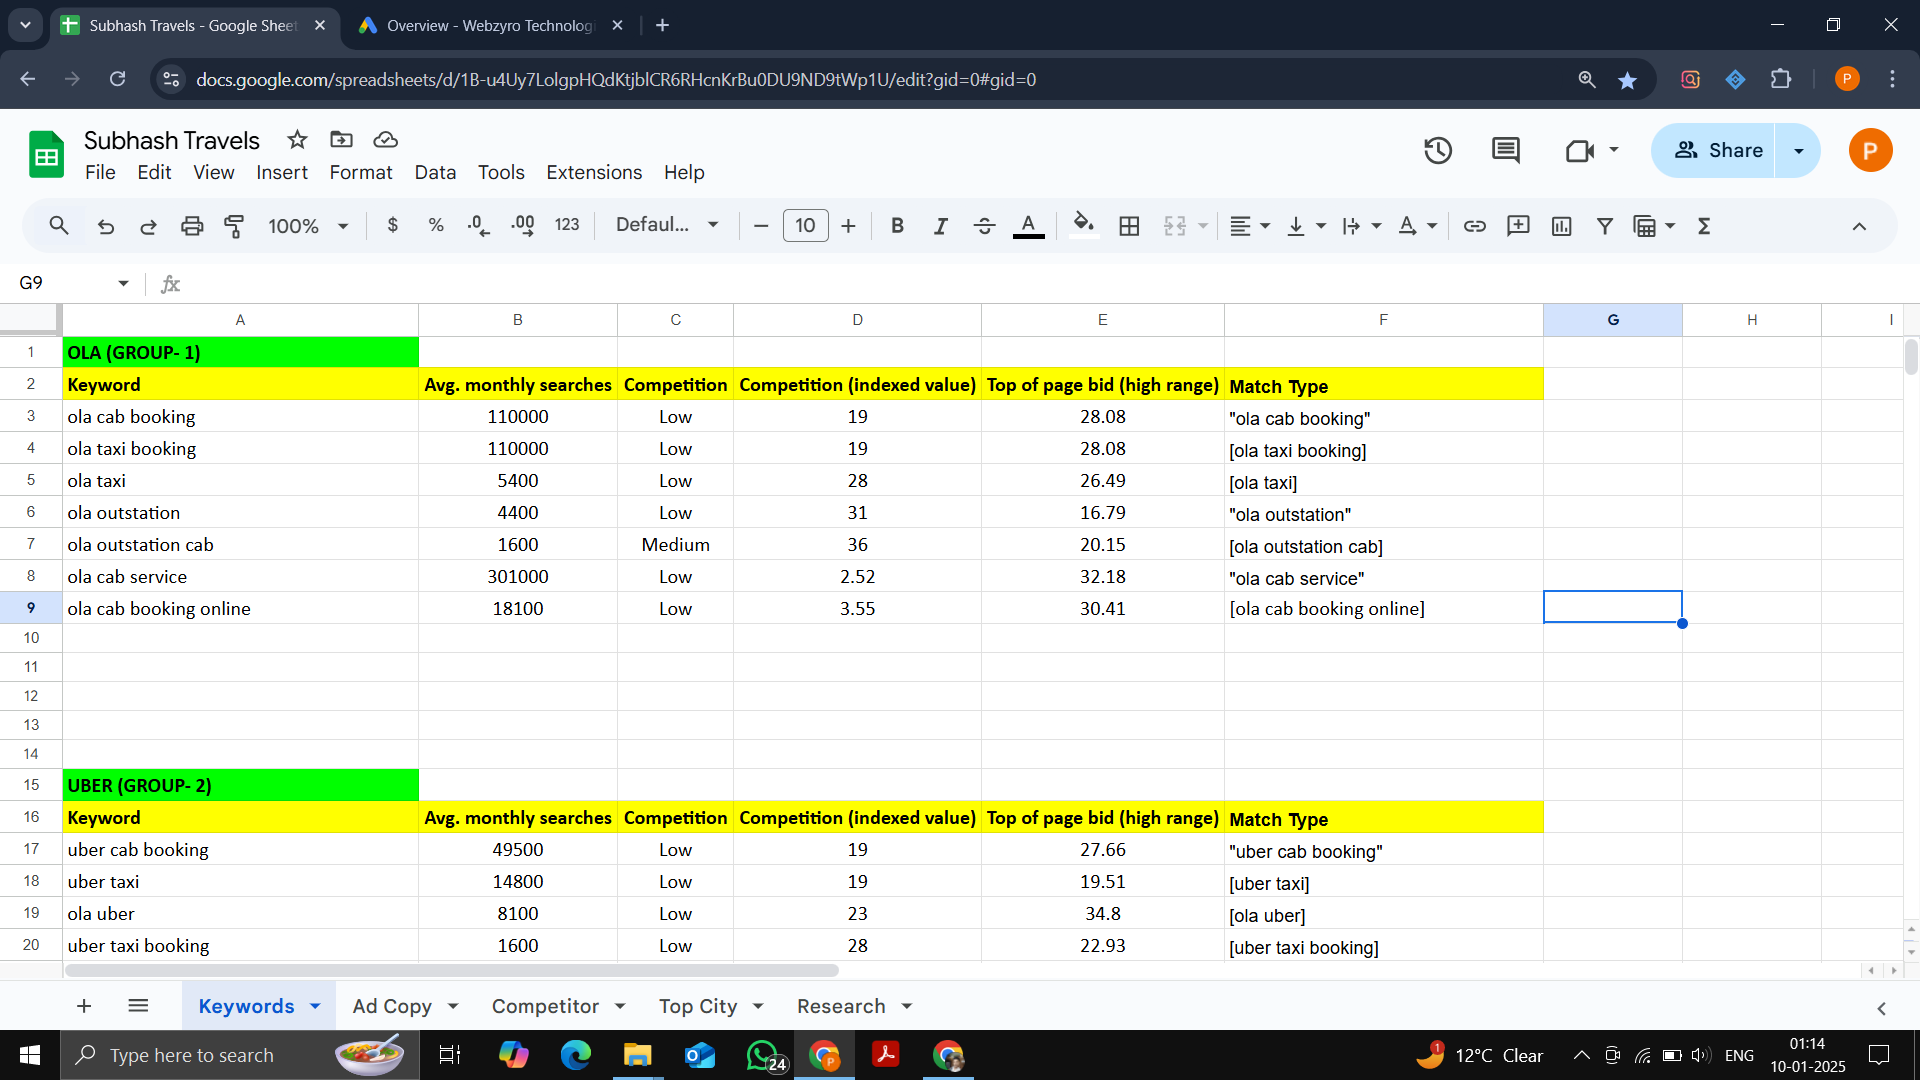Open the zoom 100% dropdown
The width and height of the screenshot is (1920, 1080).
coord(308,226)
